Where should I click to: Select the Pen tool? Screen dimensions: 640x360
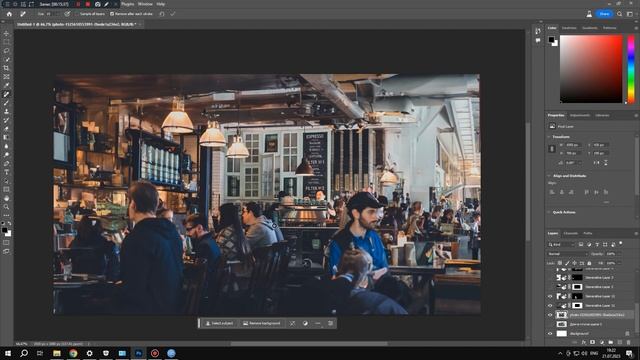click(6, 164)
